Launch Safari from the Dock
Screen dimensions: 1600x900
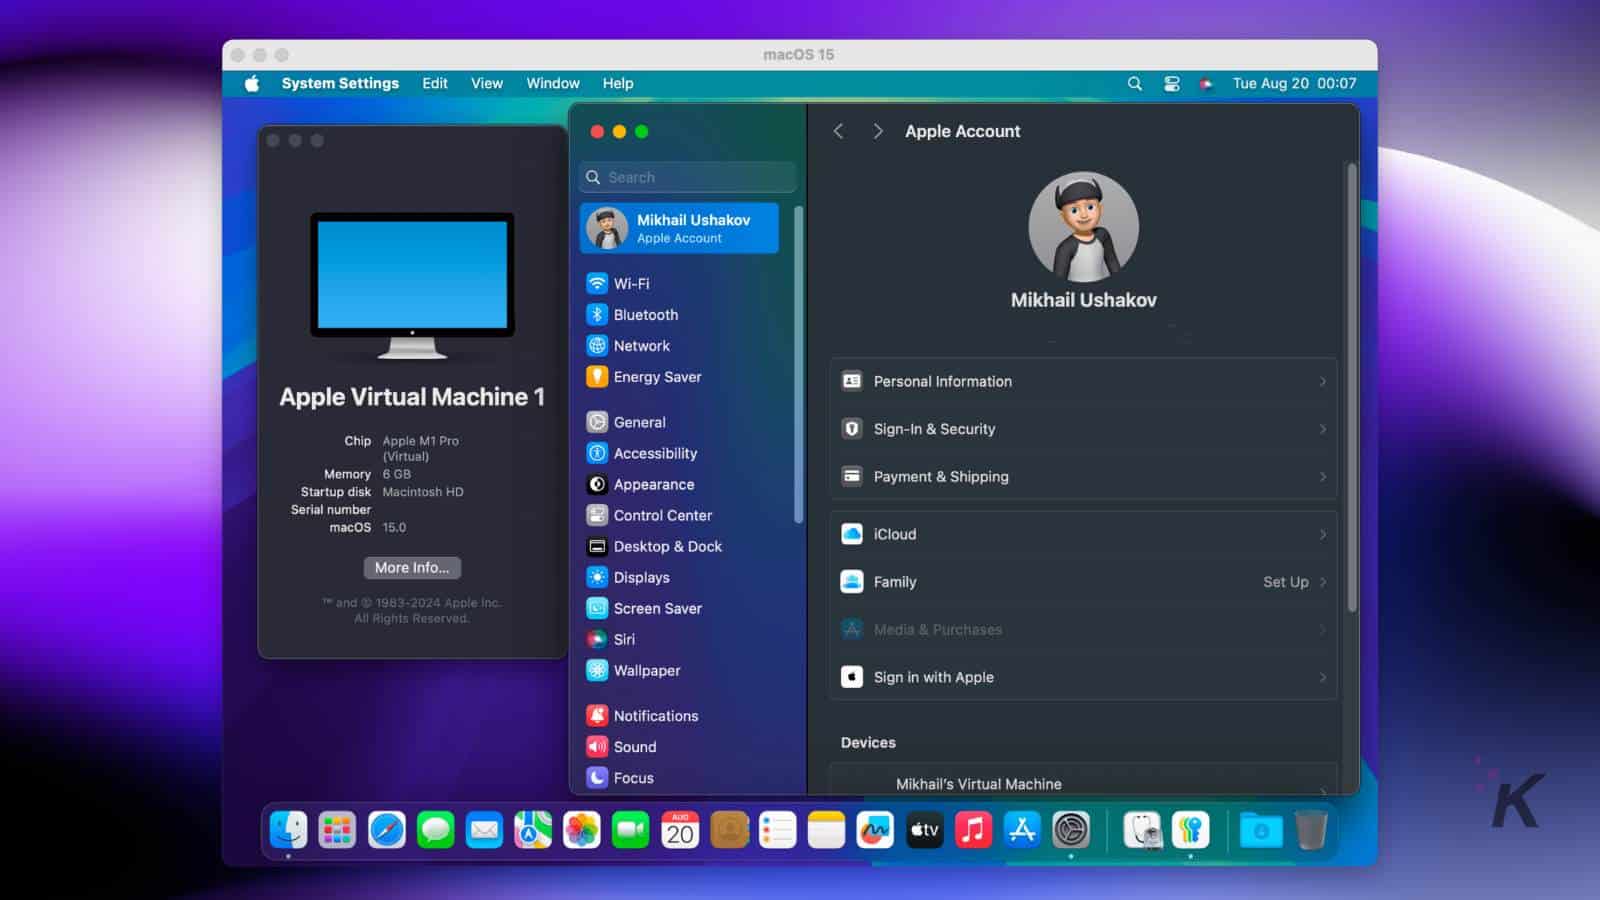click(x=387, y=829)
